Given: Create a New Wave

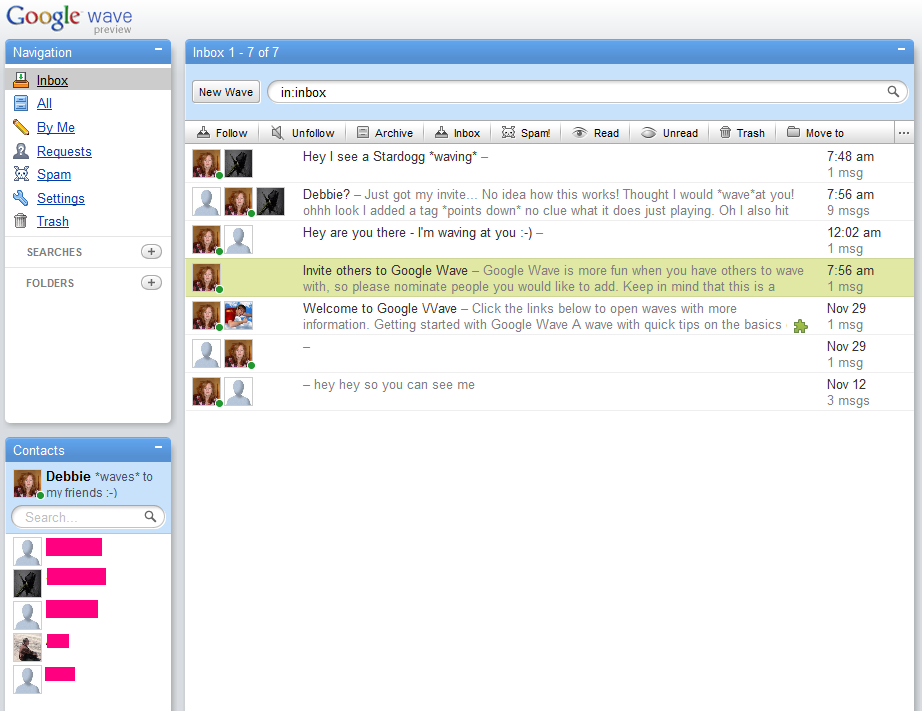Looking at the screenshot, I should [225, 92].
